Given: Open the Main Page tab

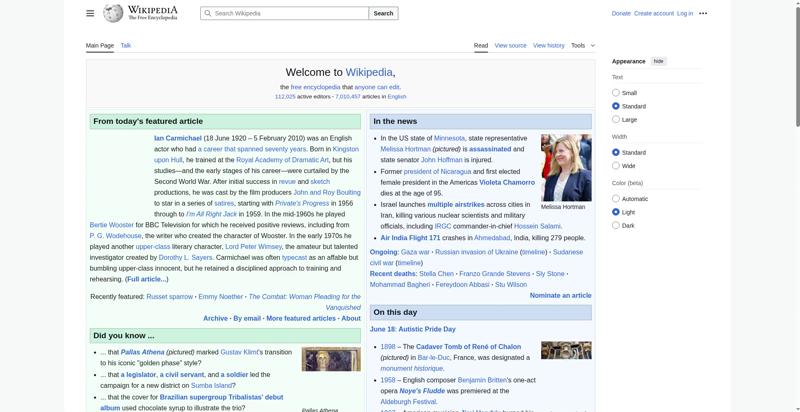Looking at the screenshot, I should (100, 45).
